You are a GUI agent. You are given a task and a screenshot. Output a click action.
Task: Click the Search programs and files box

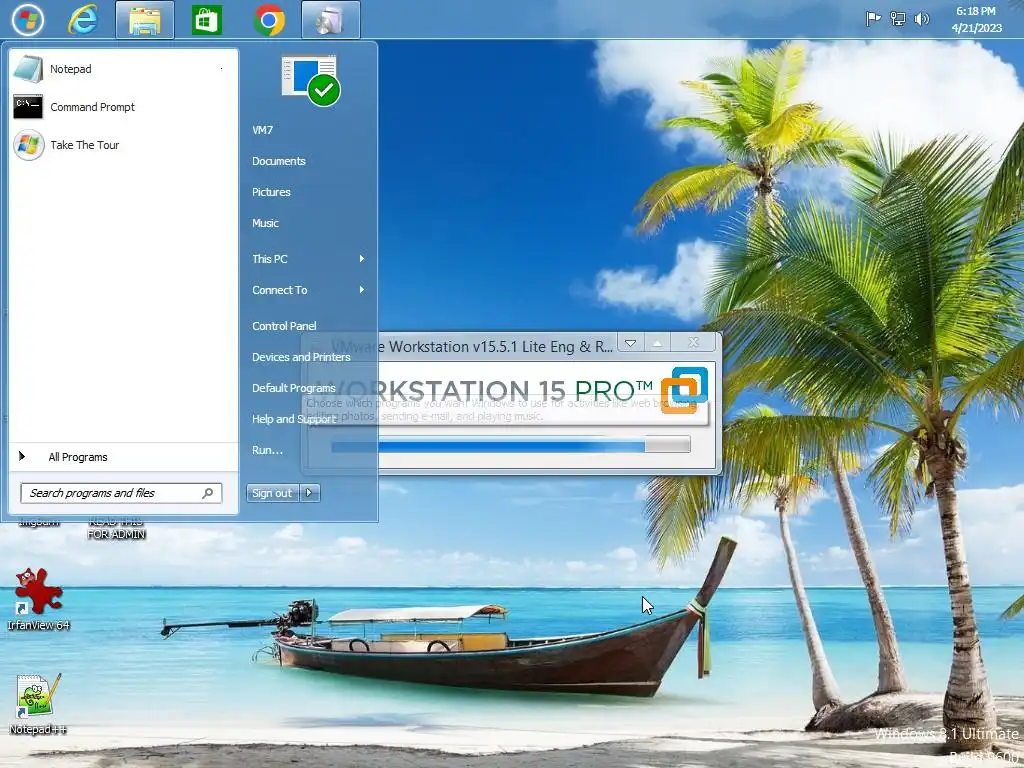pos(121,493)
